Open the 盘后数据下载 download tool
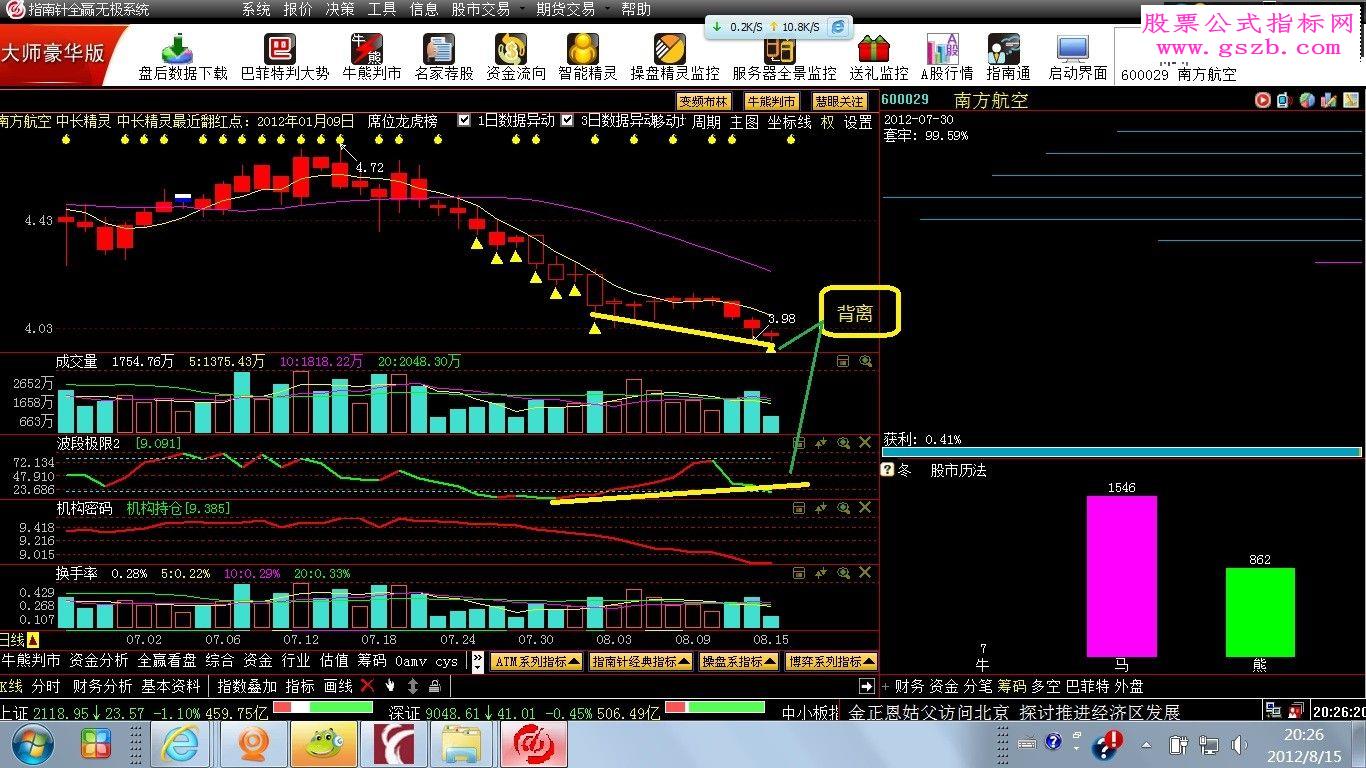Viewport: 1366px width, 768px height. (183, 57)
